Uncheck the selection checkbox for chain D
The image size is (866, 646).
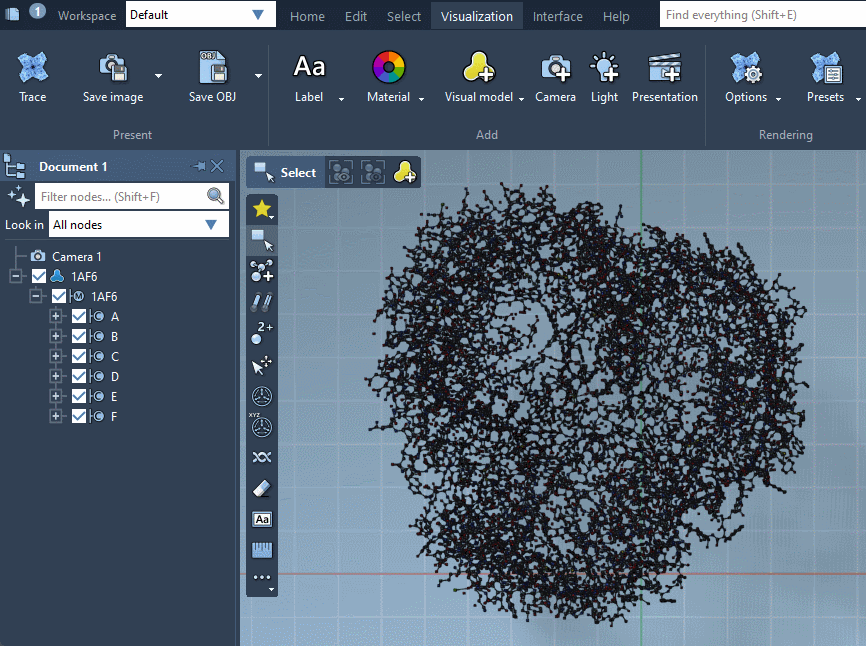[x=78, y=375]
